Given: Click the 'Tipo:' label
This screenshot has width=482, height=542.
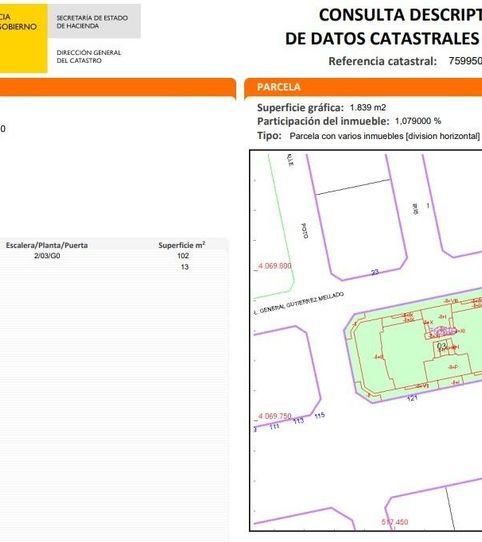Looking at the screenshot, I should coord(269,136).
